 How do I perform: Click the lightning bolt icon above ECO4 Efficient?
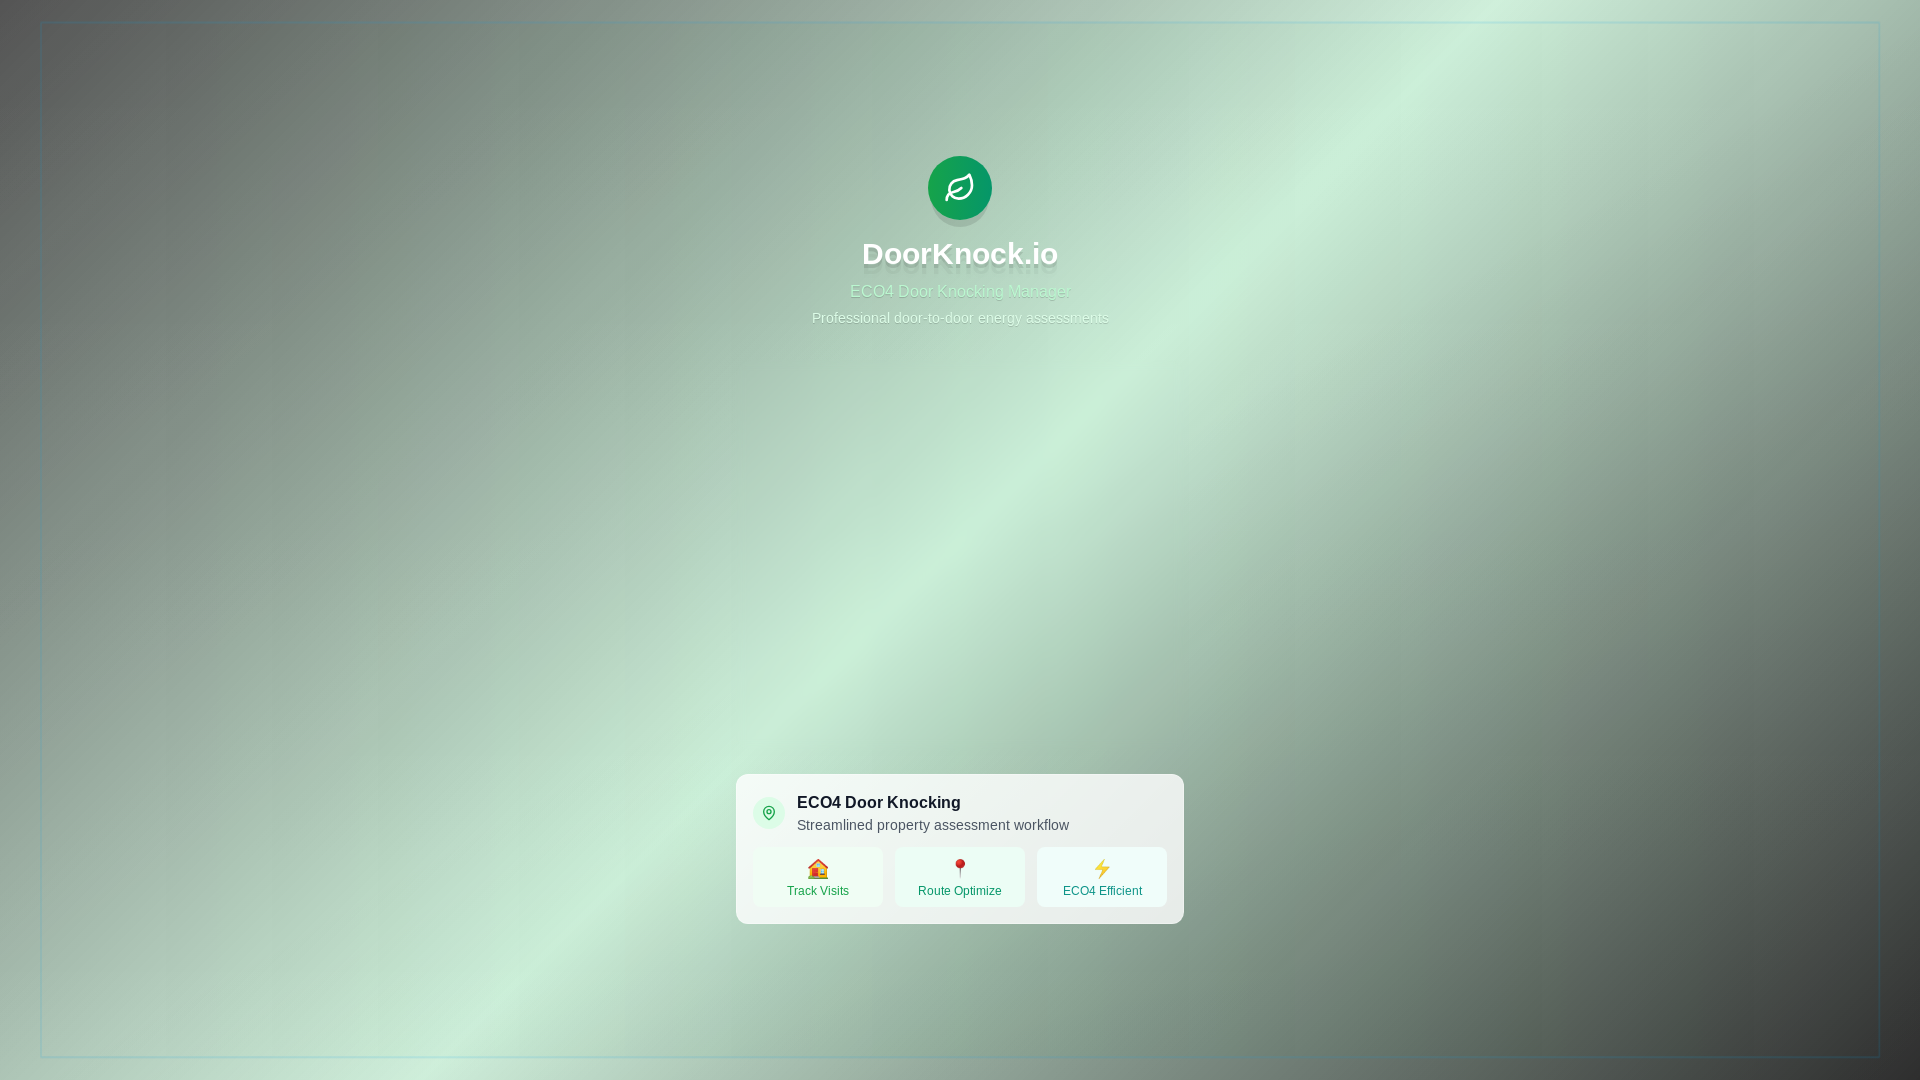pyautogui.click(x=1102, y=868)
